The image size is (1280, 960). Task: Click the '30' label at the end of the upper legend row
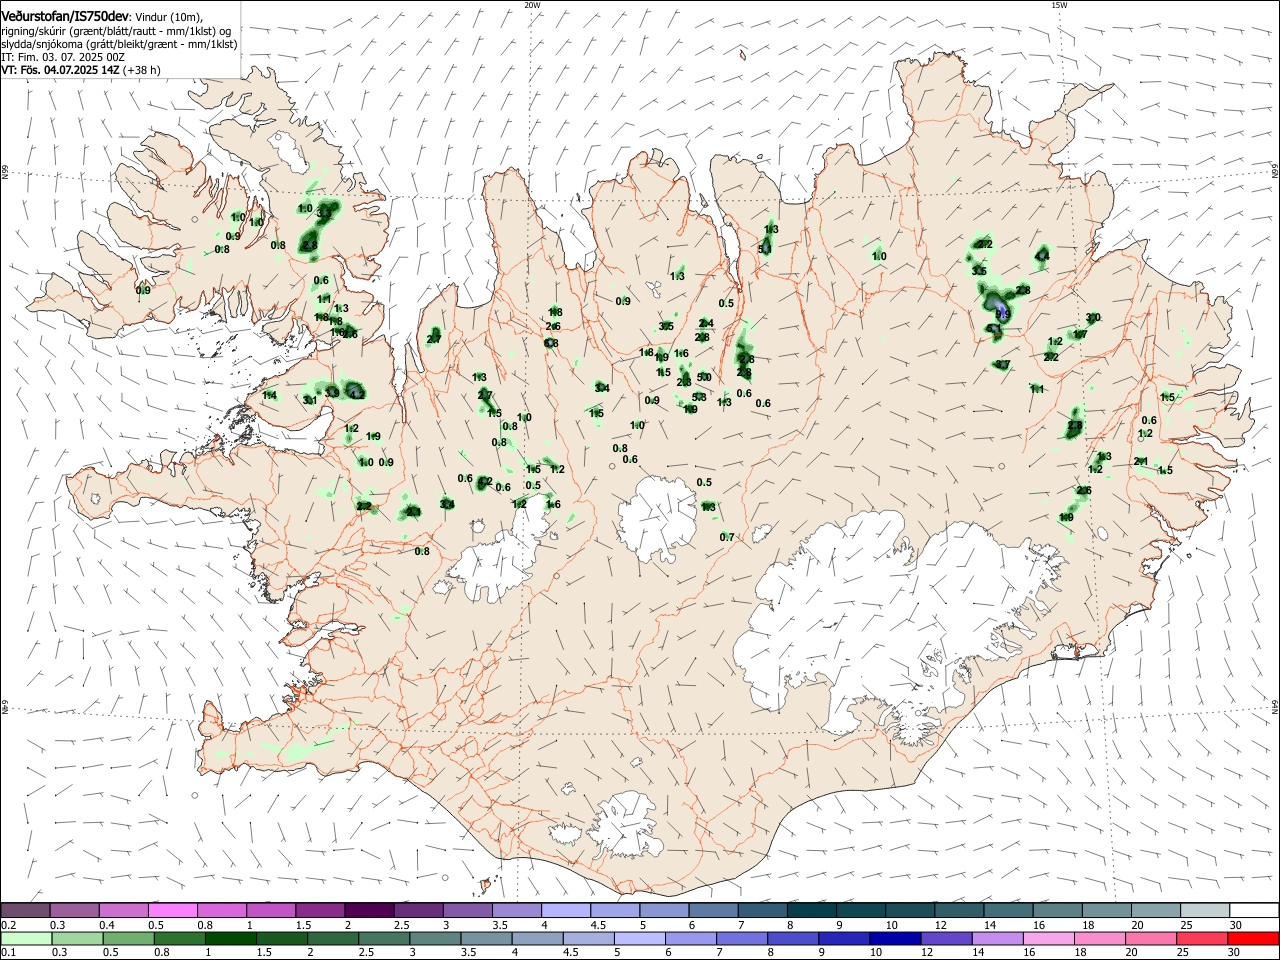coord(1235,925)
